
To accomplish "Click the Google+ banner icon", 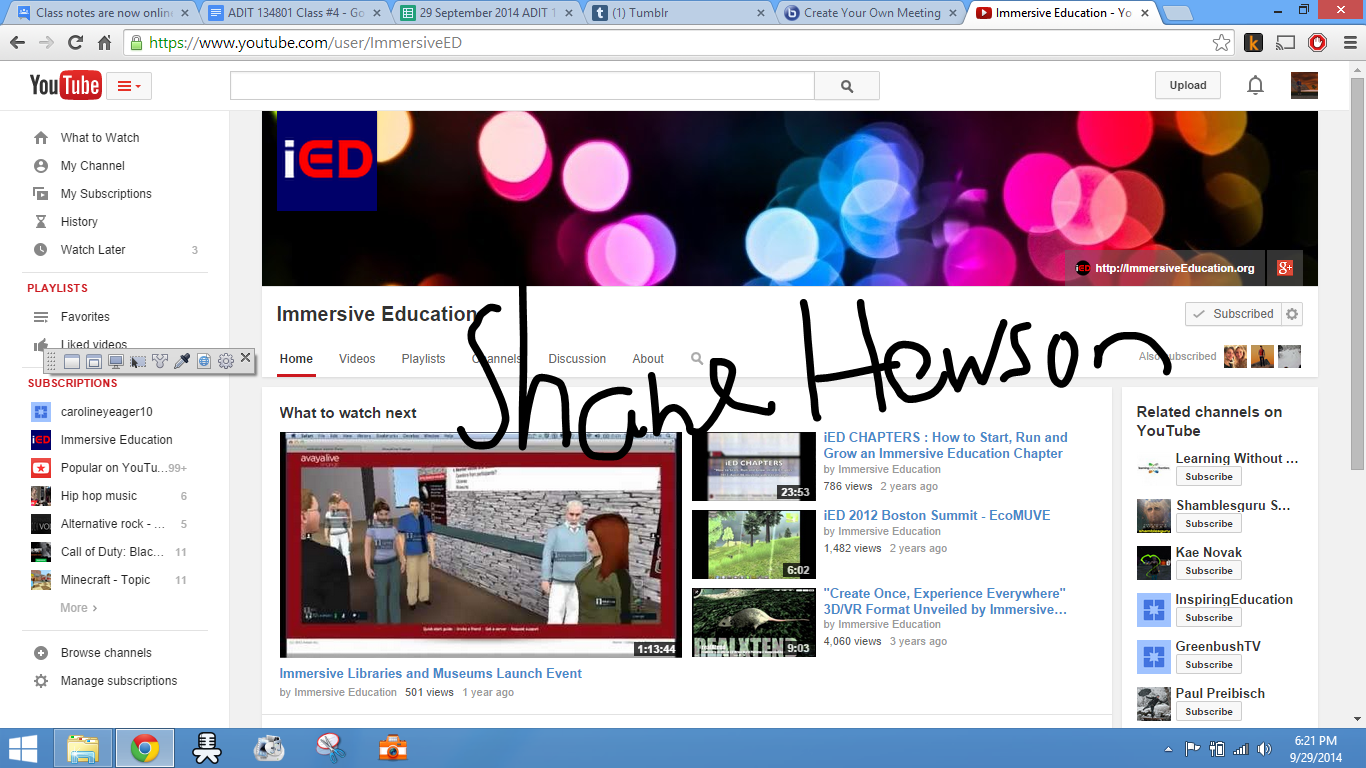I will pos(1285,268).
